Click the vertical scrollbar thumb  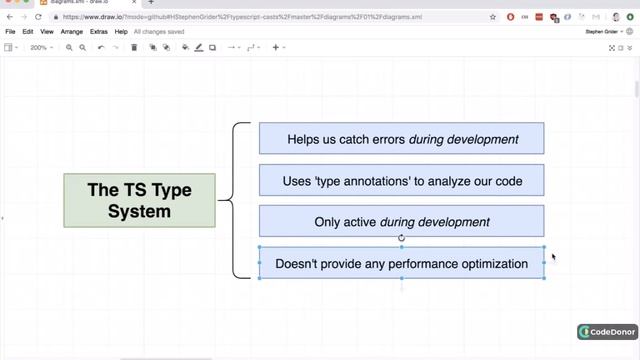(x=637, y=89)
